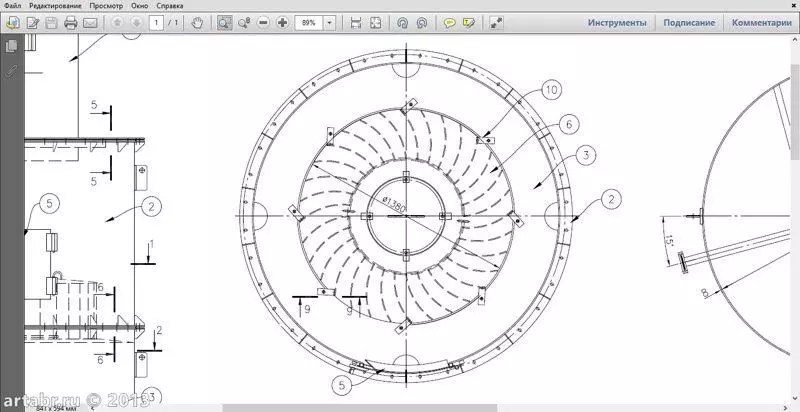Select the dynamic zoom magnifier tool

[x=244, y=23]
